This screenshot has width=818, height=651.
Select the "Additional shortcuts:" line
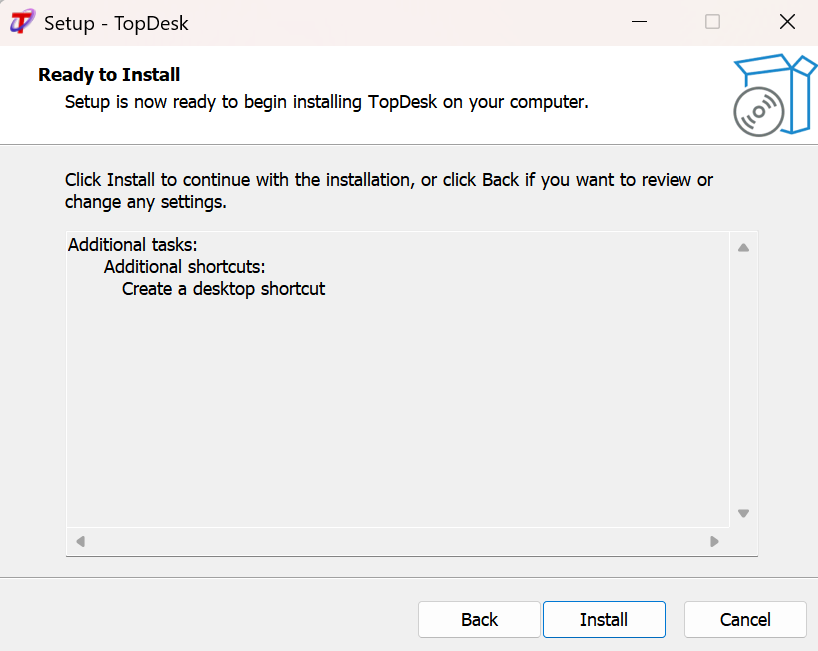(184, 267)
